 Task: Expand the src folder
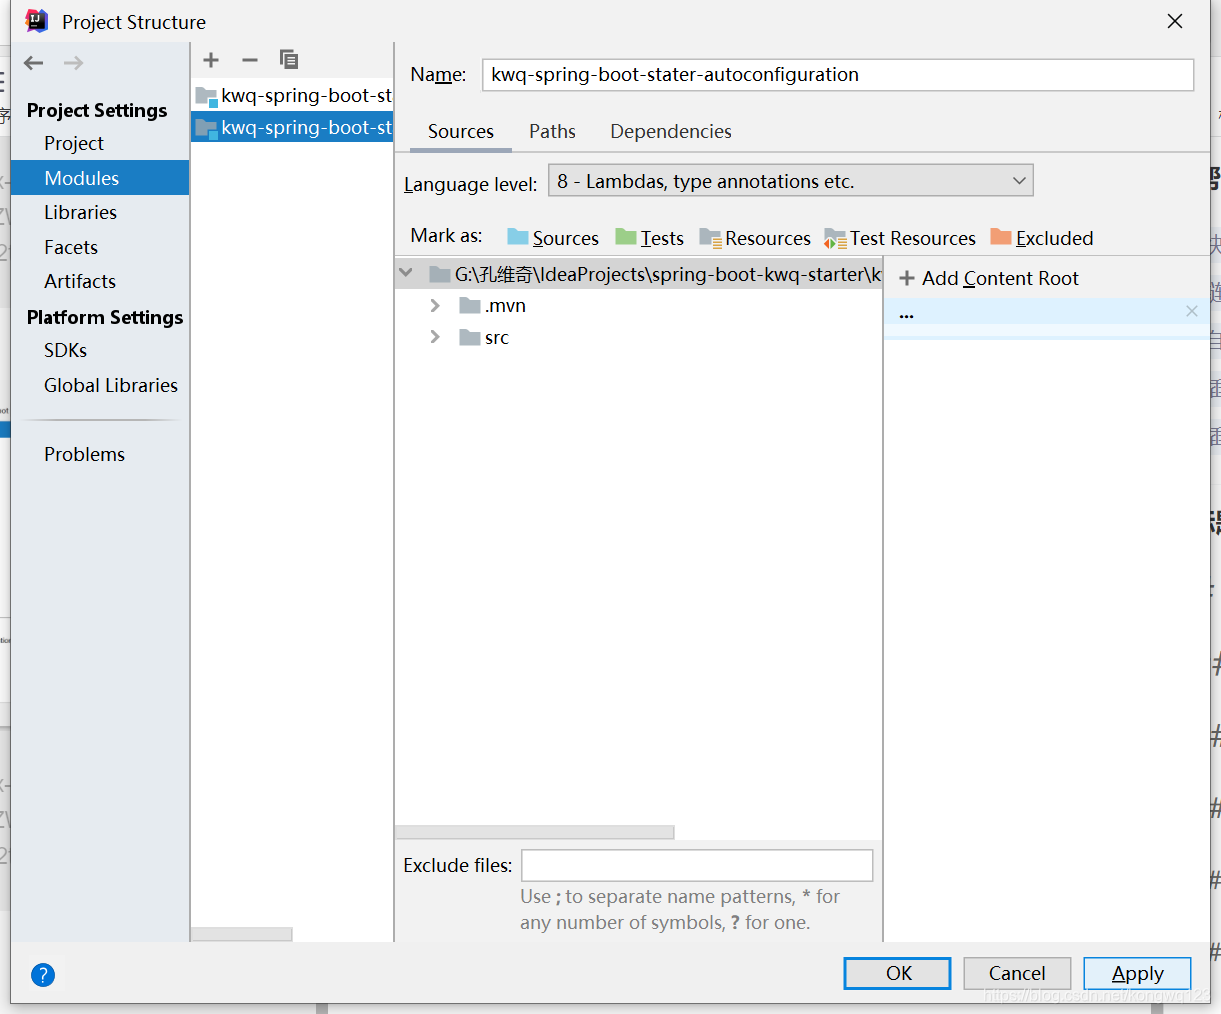(435, 337)
